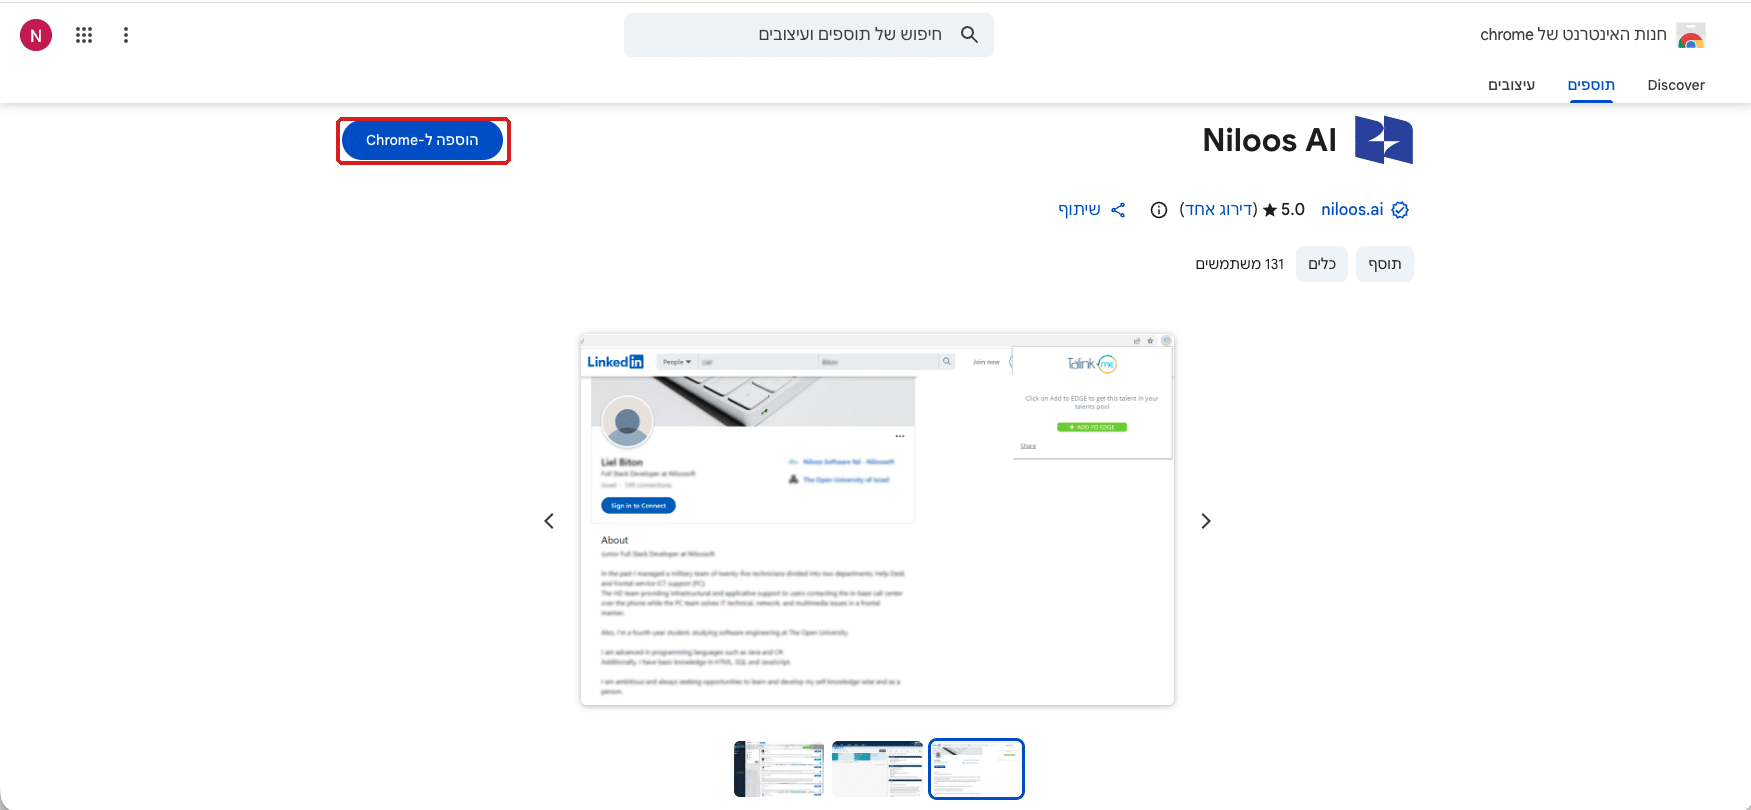Switch to the תוספים extensions tab
The width and height of the screenshot is (1751, 810).
click(x=1591, y=85)
